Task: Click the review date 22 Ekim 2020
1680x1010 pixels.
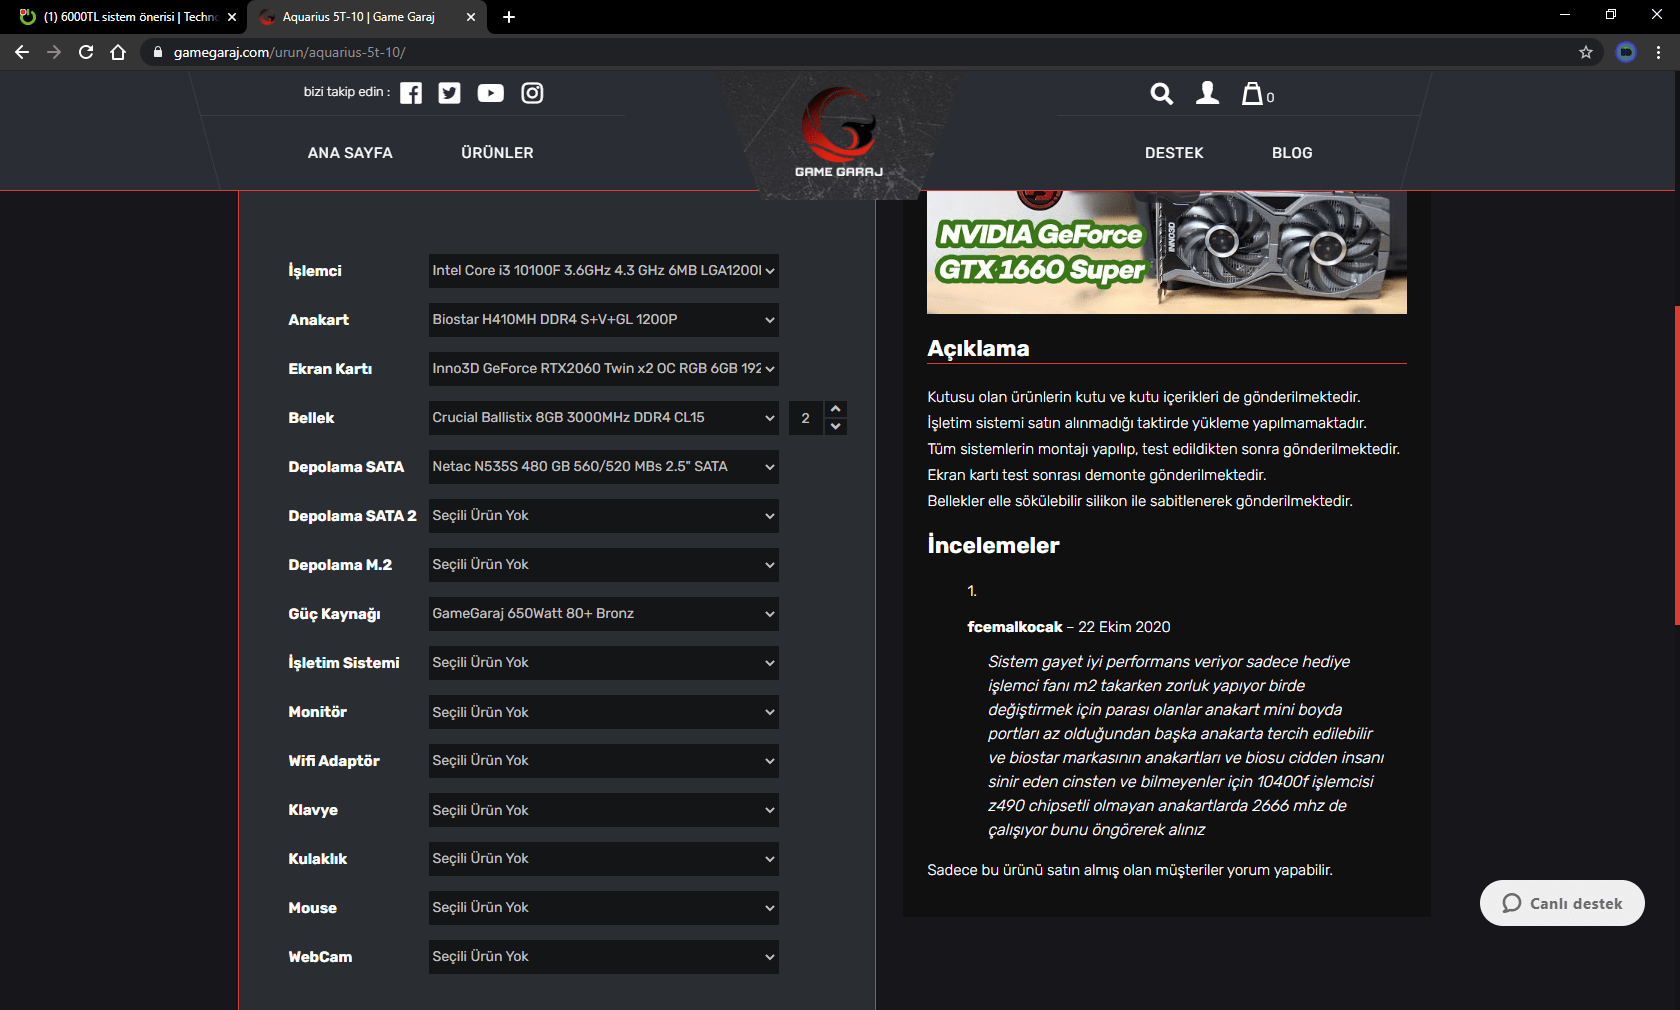Action: (1124, 627)
